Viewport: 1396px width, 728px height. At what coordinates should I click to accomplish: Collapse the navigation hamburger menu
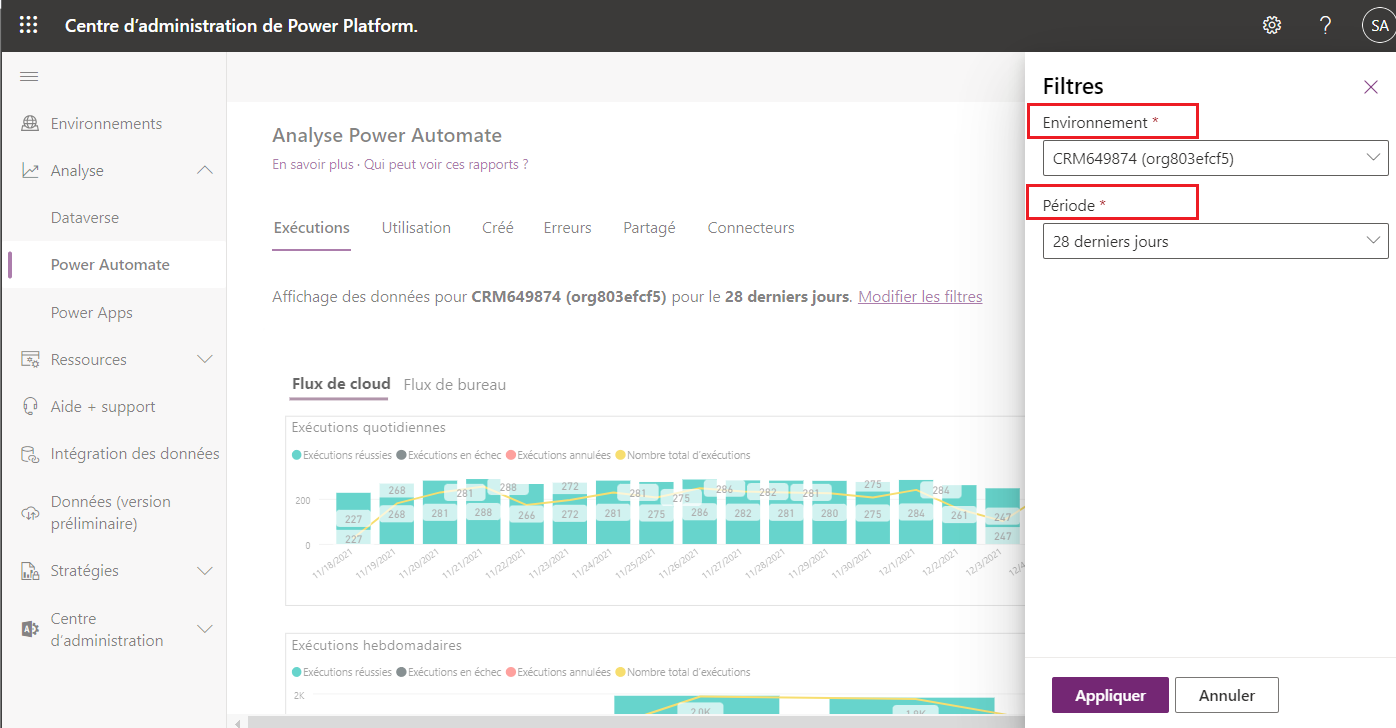pos(29,77)
